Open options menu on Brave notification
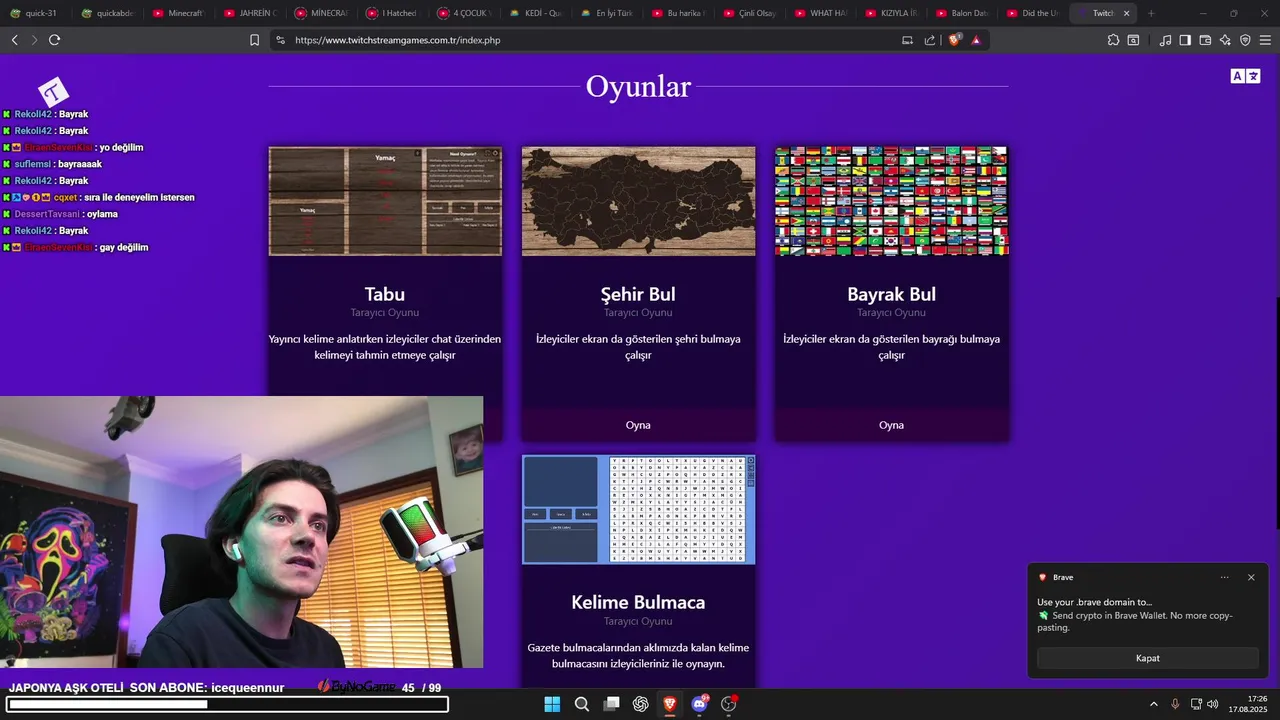The height and width of the screenshot is (720, 1280). [1225, 577]
